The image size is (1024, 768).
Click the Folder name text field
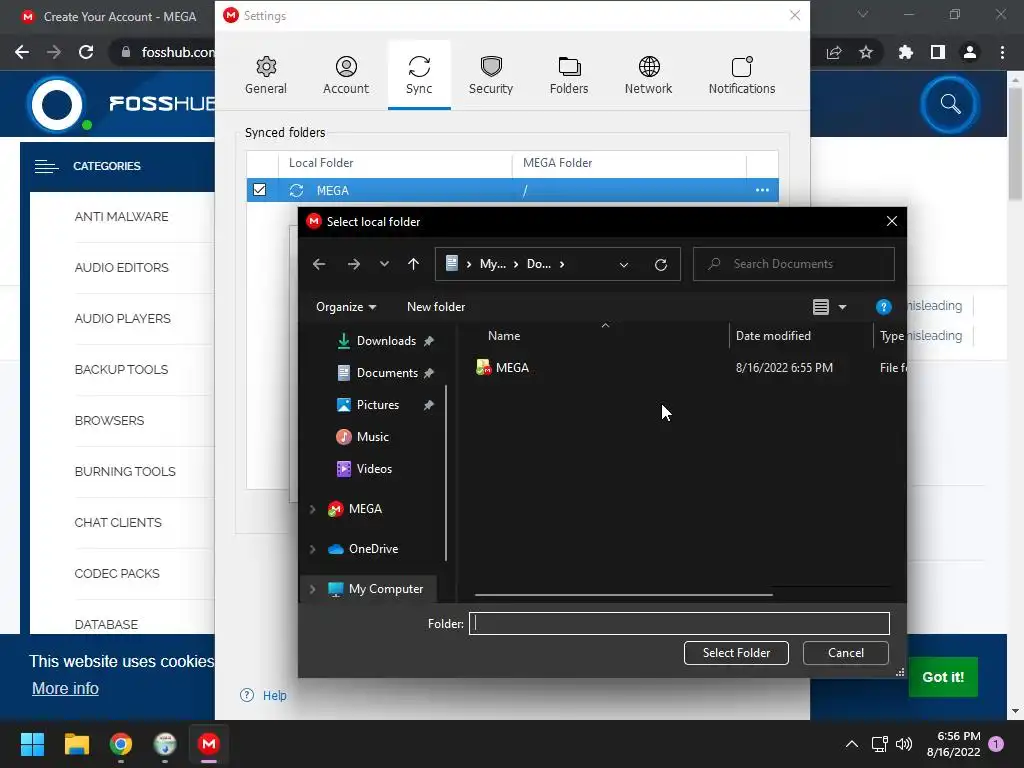click(x=679, y=624)
